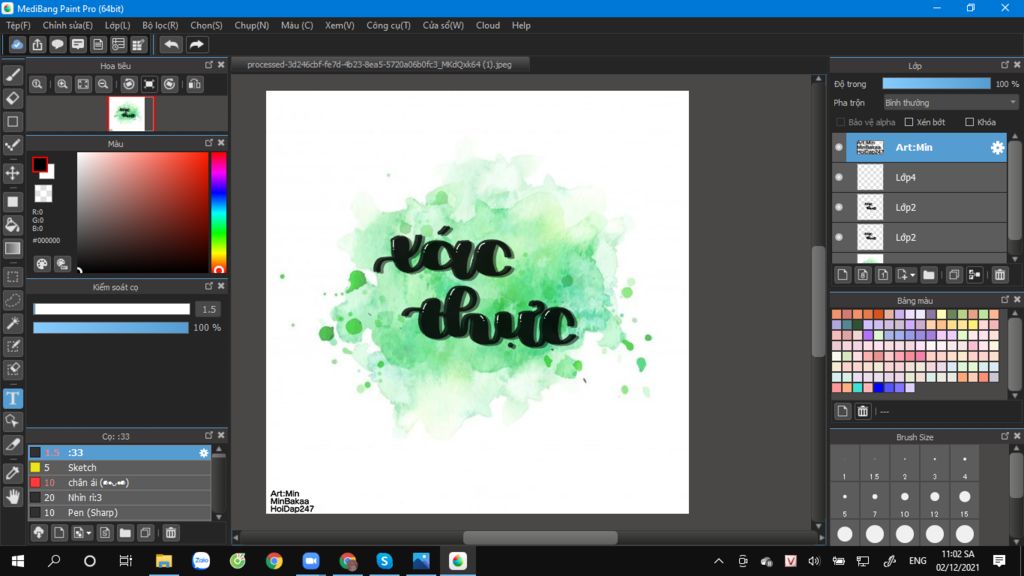Screen dimensions: 1024x576
Task: Enable Xén bớt checkbox
Action: [908, 122]
